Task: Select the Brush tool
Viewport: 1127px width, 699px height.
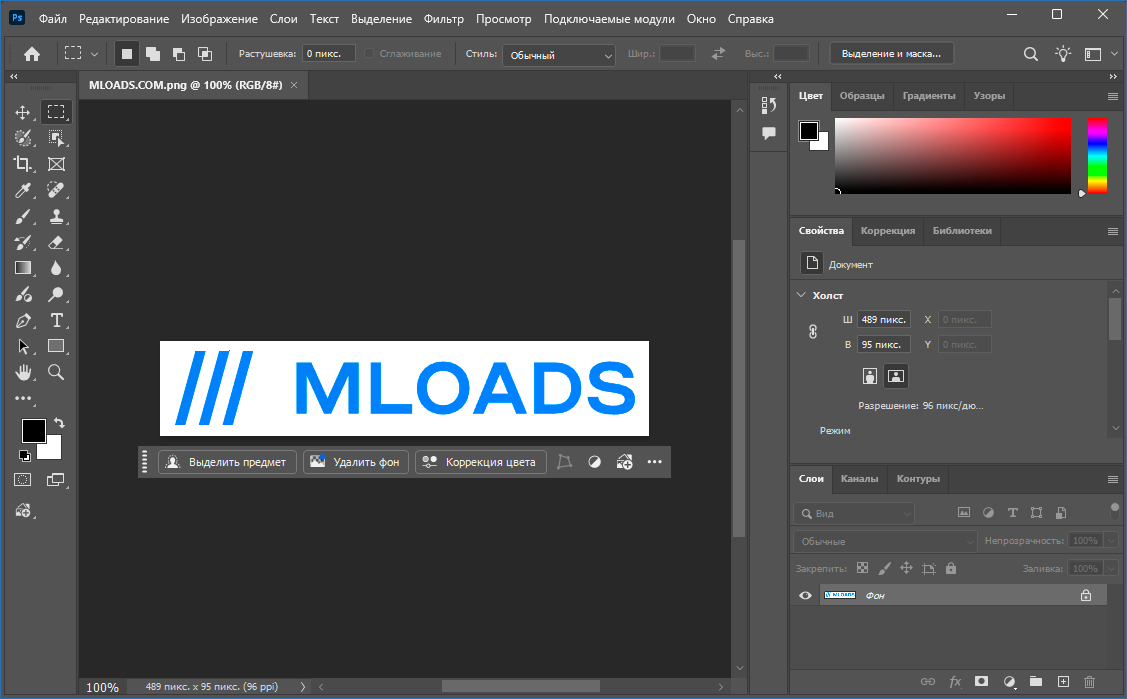Action: tap(23, 216)
